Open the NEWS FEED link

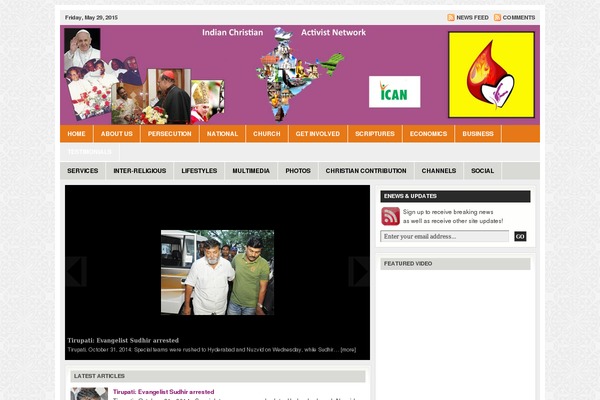pos(472,18)
